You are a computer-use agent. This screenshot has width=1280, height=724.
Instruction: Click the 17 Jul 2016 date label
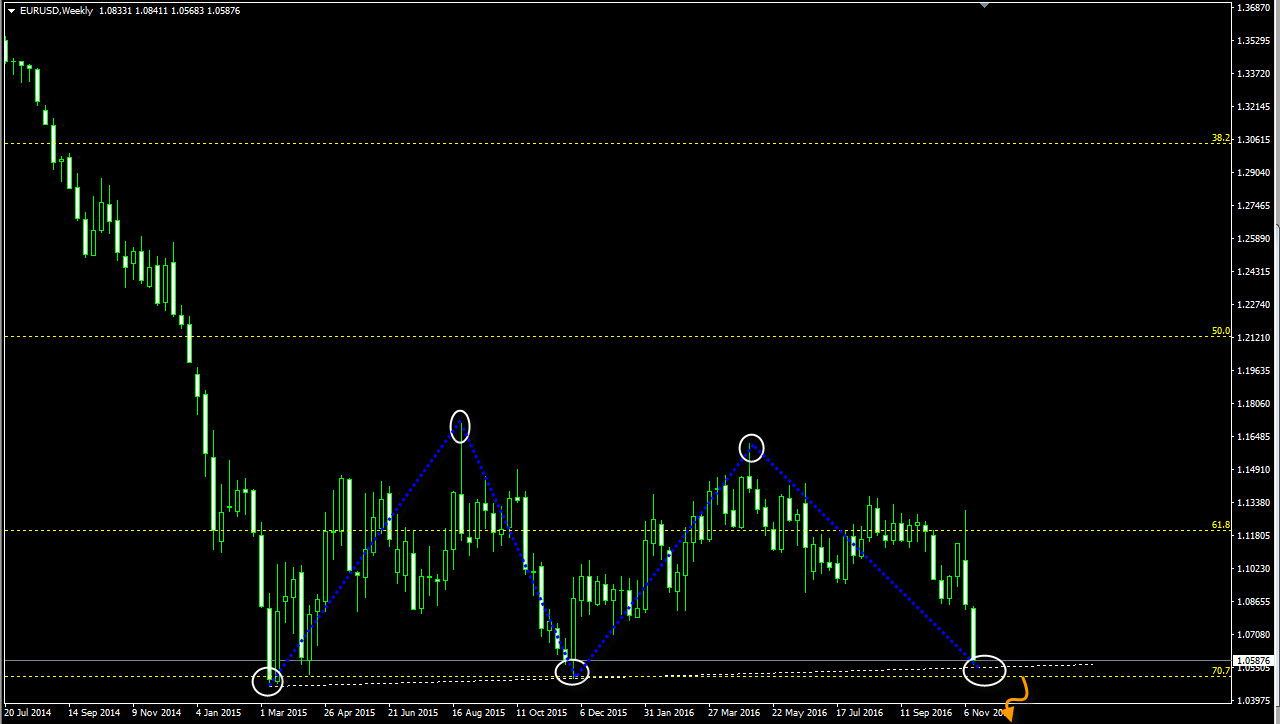tap(860, 714)
